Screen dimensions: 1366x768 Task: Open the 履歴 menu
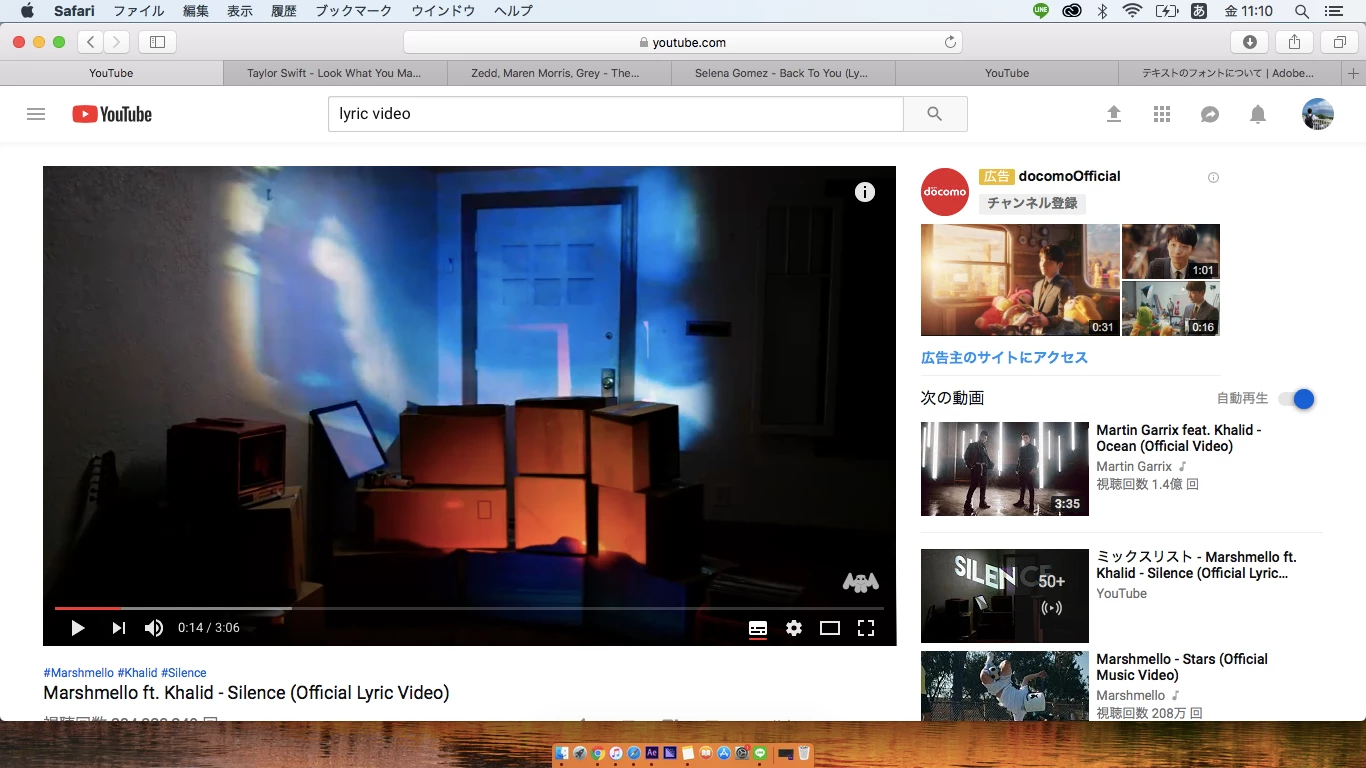(284, 11)
